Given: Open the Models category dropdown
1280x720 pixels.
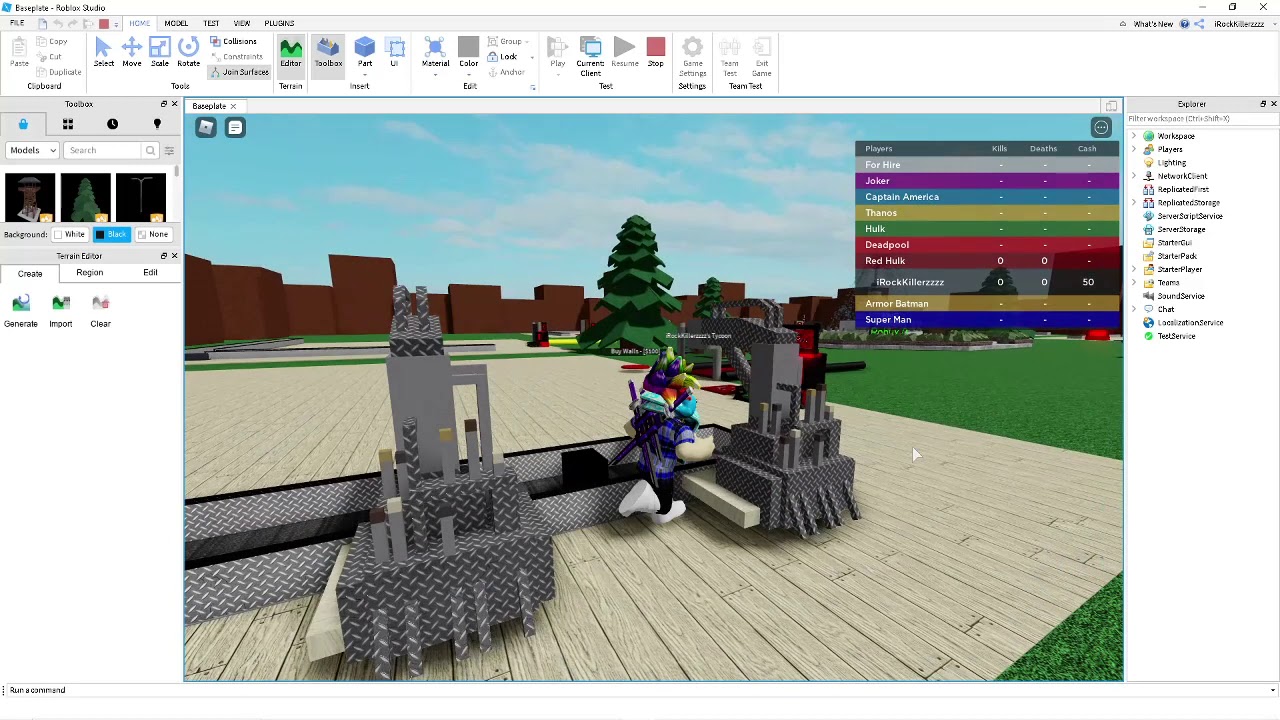Looking at the screenshot, I should click(33, 150).
